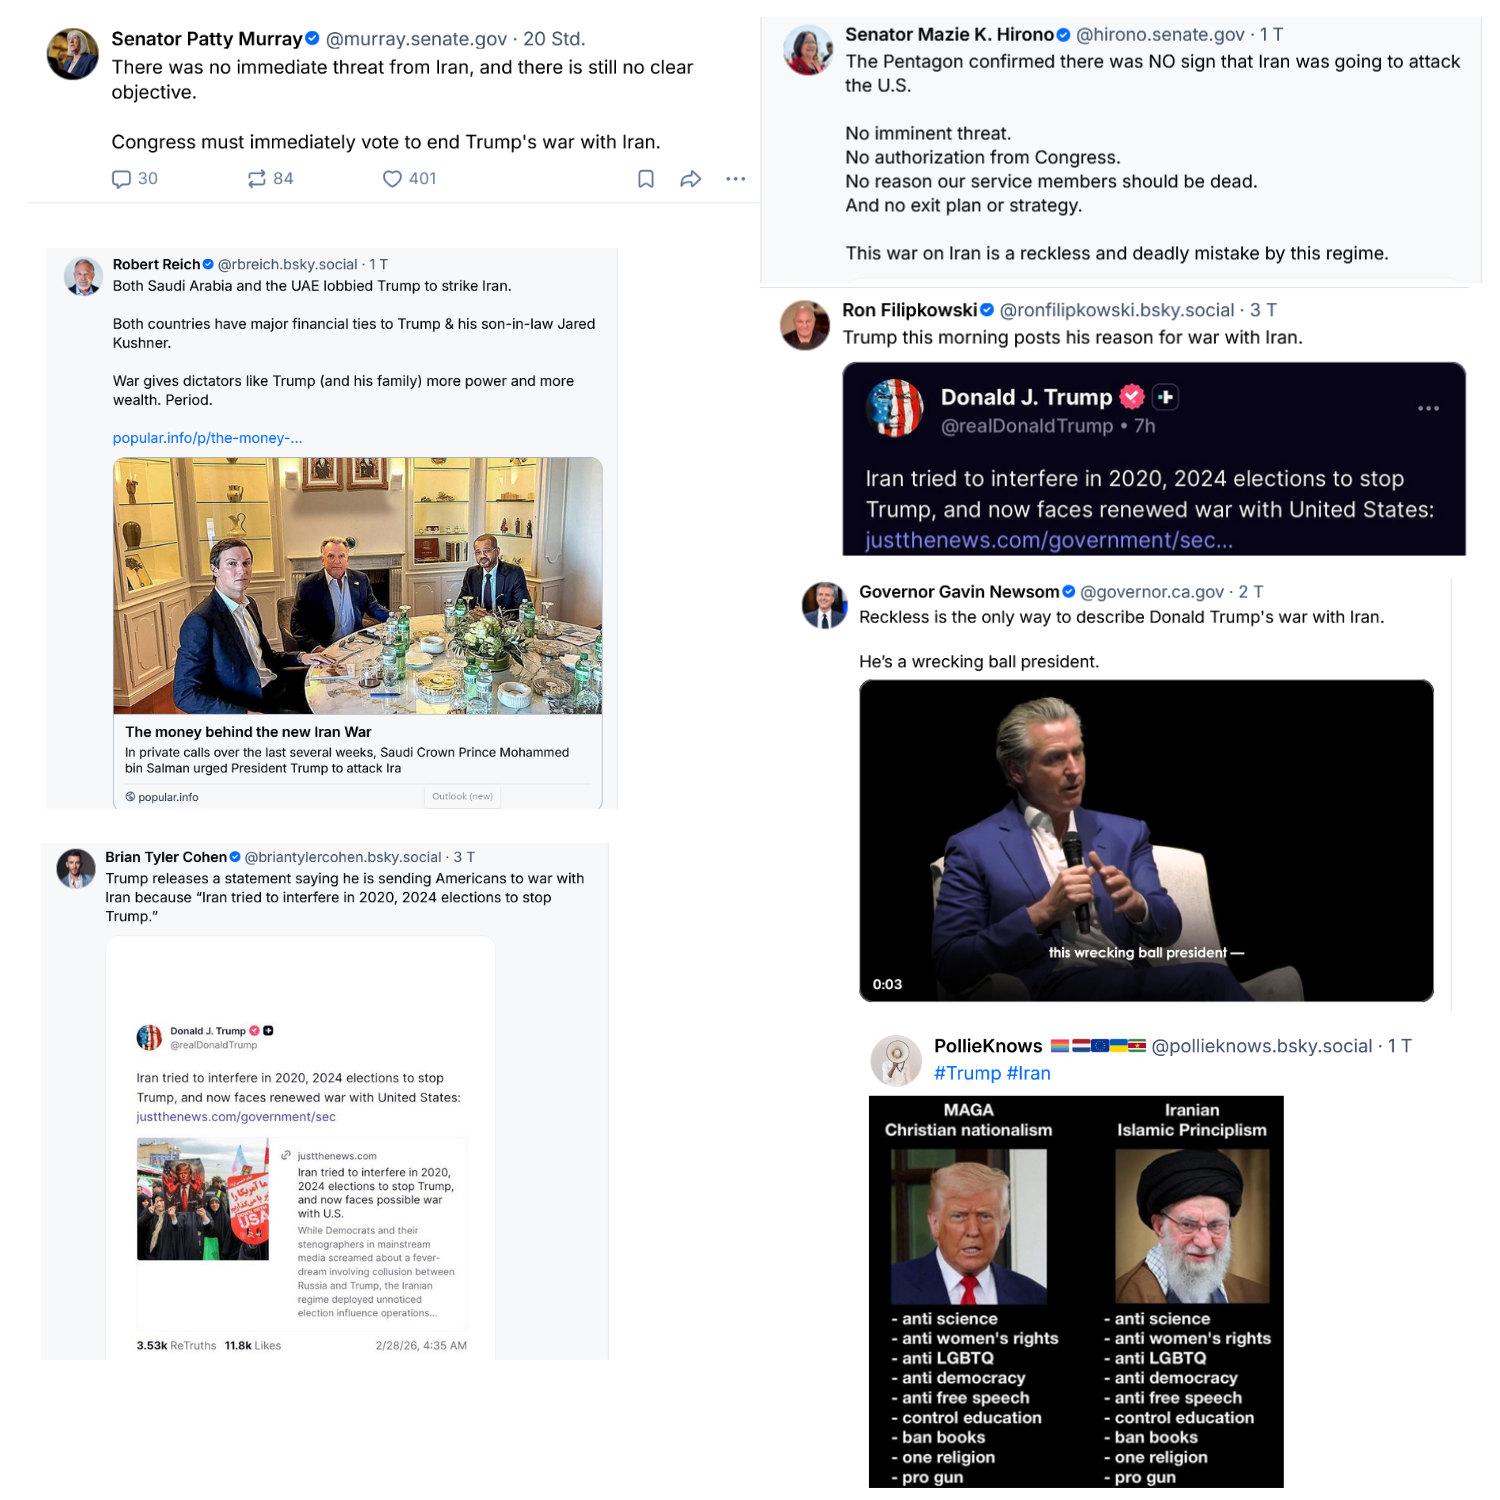Click the #Trump hashtag
The width and height of the screenshot is (1500, 1500).
967,1073
